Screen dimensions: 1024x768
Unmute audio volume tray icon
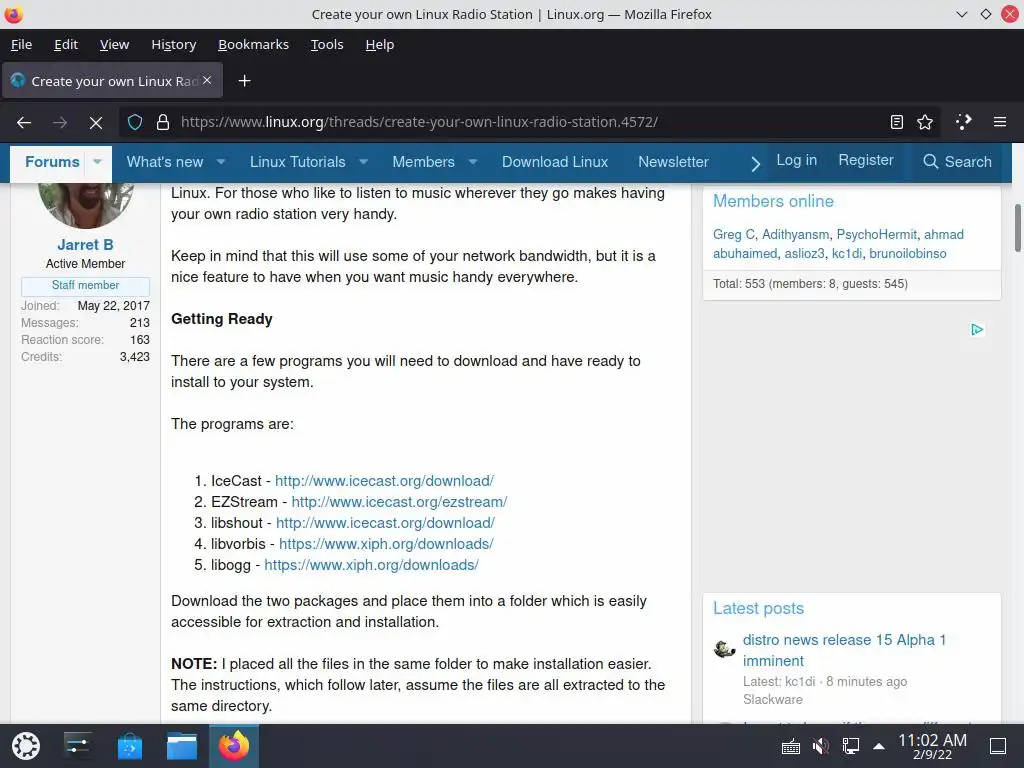pyautogui.click(x=820, y=746)
